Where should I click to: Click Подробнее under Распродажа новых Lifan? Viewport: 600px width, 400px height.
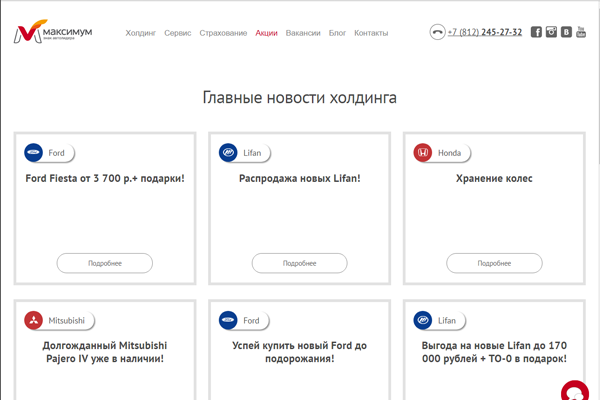tap(299, 263)
